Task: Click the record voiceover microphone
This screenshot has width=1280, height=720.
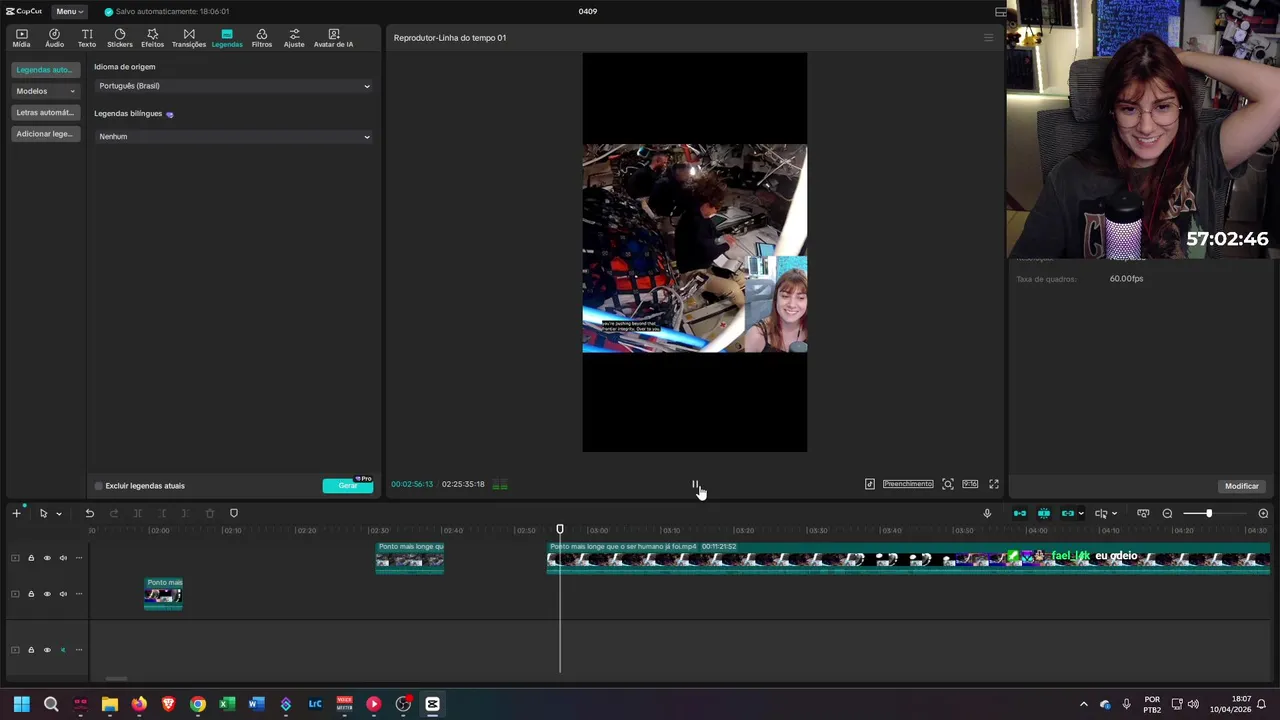Action: 987,513
